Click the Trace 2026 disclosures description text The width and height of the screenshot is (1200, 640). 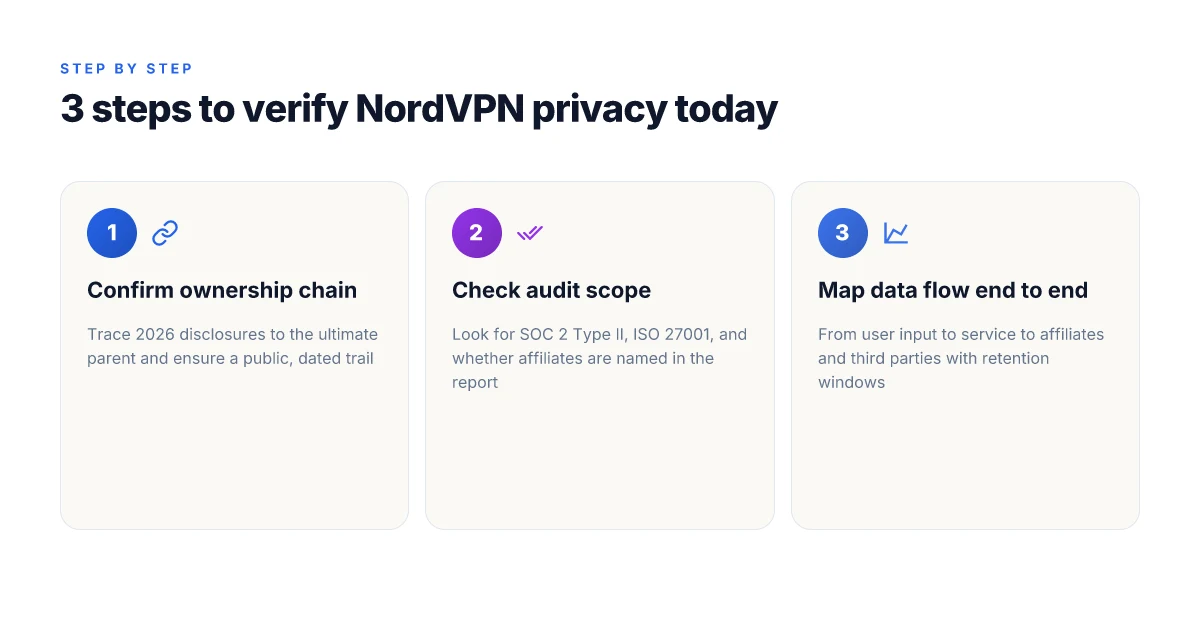[x=232, y=346]
